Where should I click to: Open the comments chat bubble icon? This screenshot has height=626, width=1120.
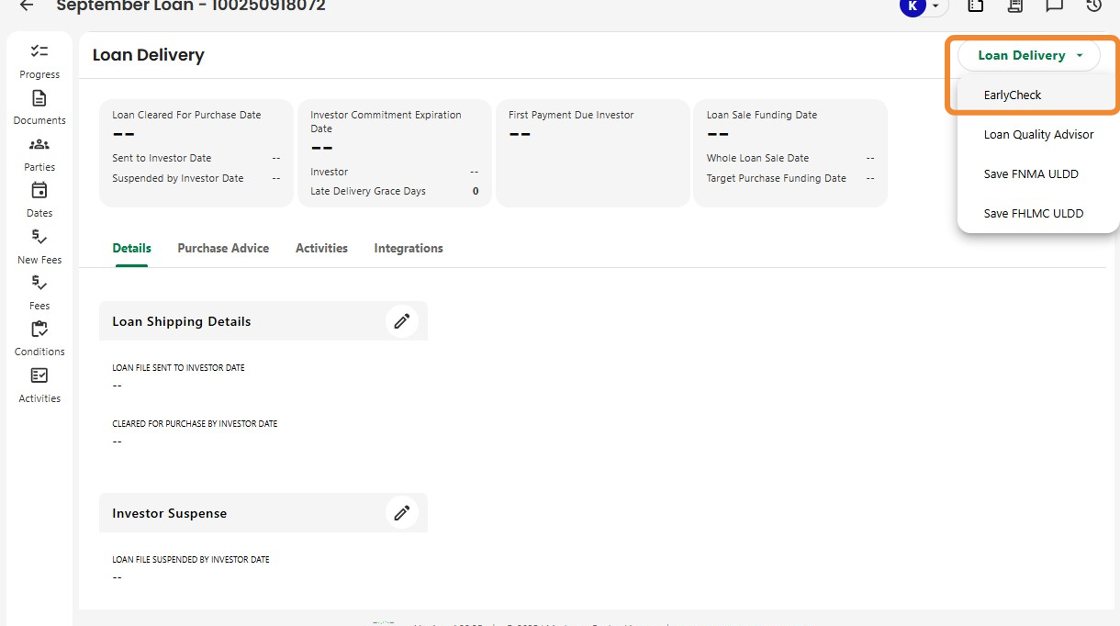tap(1054, 6)
